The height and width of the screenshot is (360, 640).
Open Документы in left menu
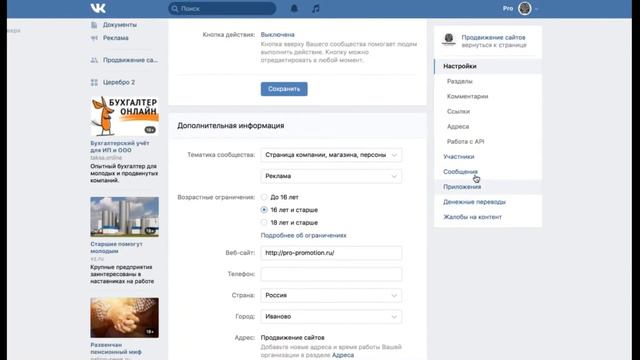pos(120,25)
